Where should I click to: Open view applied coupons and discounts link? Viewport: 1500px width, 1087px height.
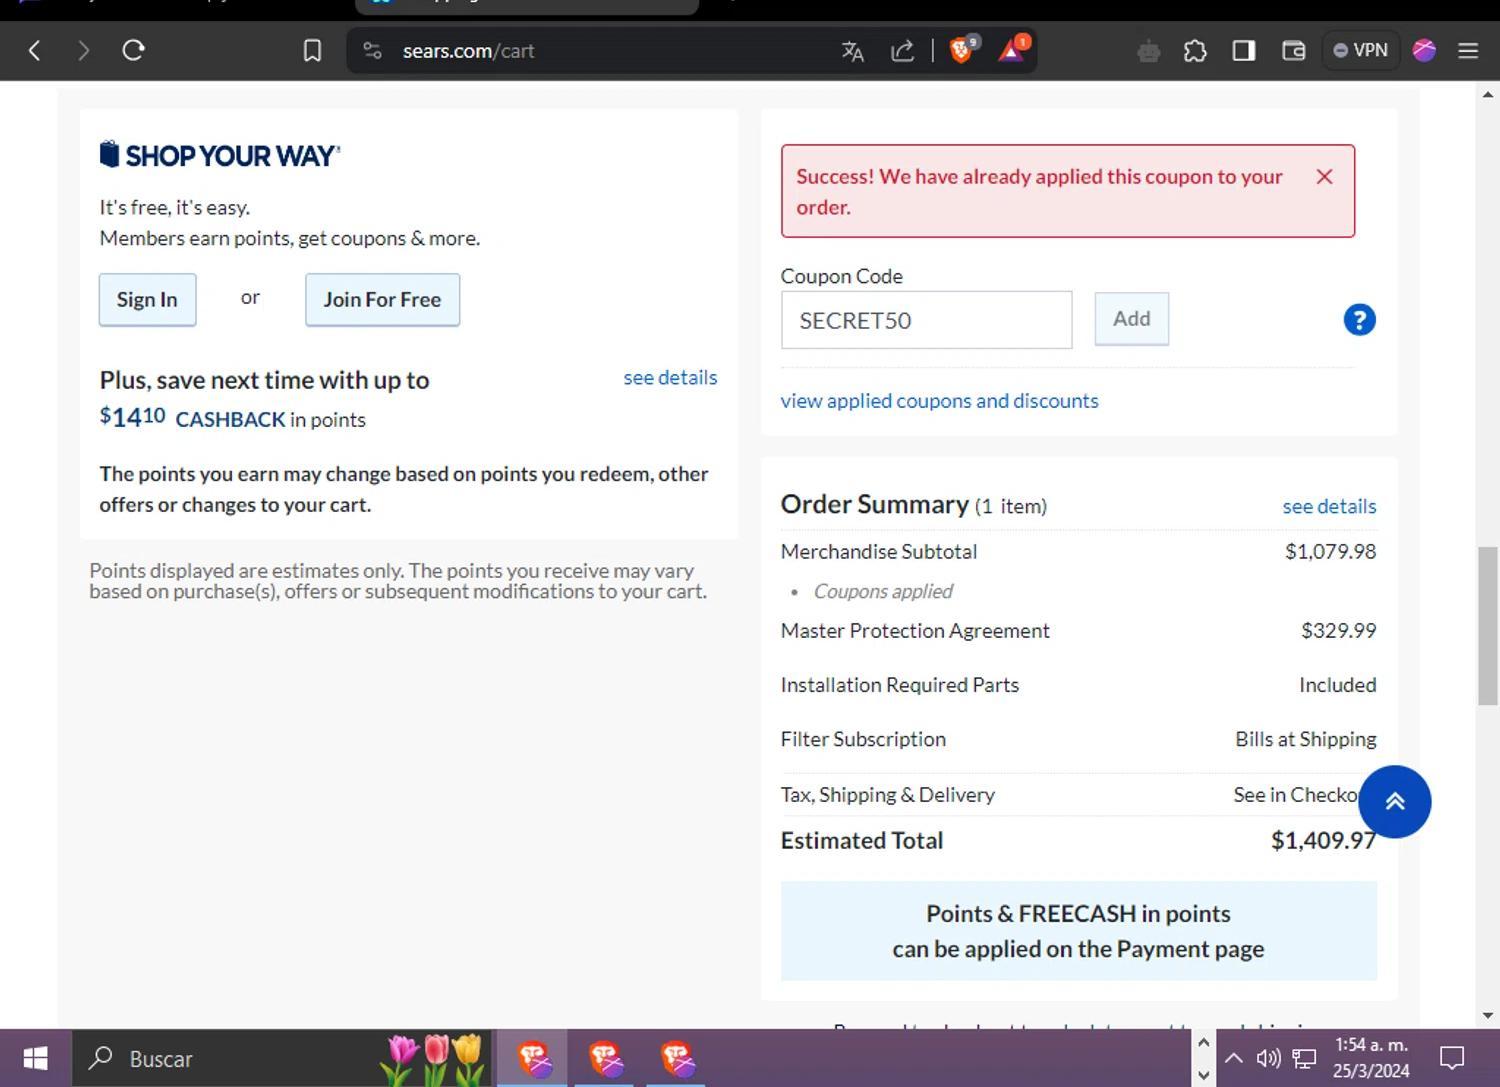point(939,400)
